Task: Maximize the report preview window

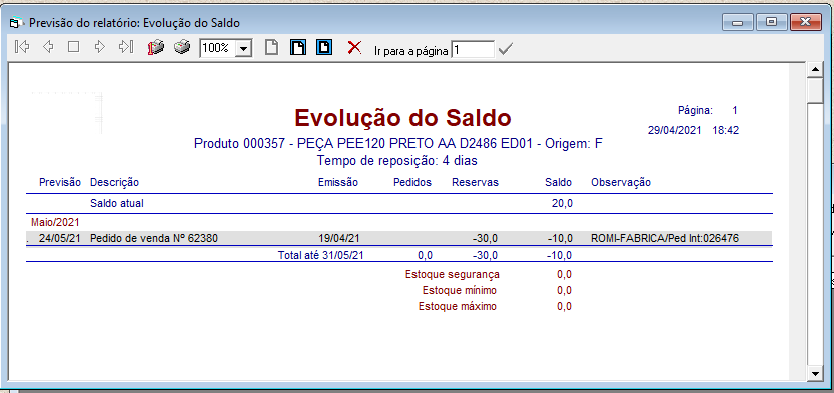Action: [x=771, y=22]
